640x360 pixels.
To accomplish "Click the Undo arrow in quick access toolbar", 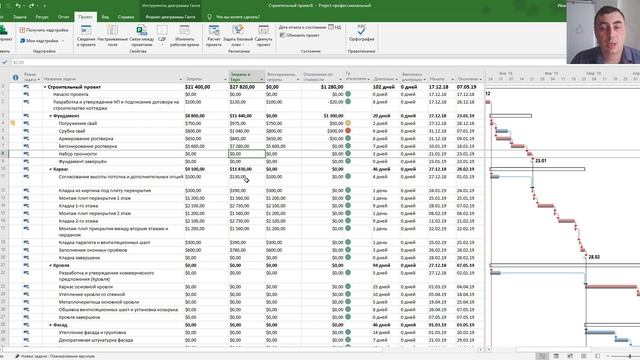I will tap(18, 6).
